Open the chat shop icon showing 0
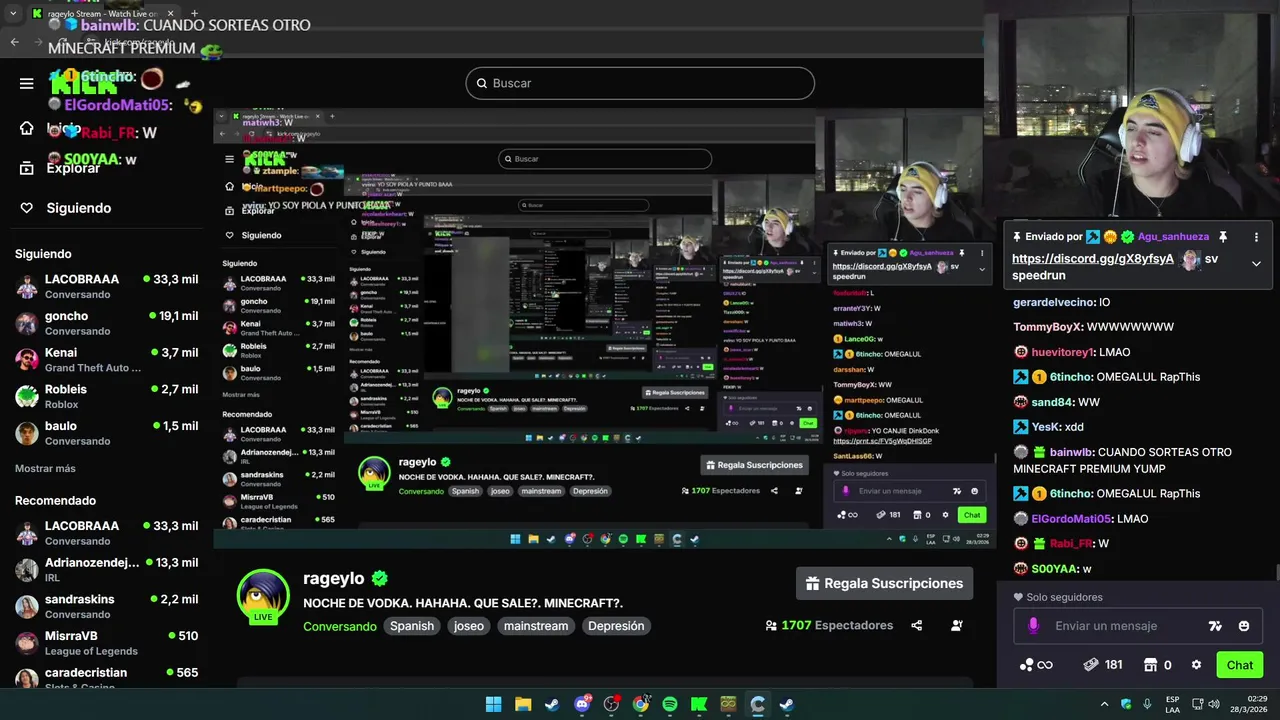Screen dimensions: 1280x720 (x=1150, y=665)
